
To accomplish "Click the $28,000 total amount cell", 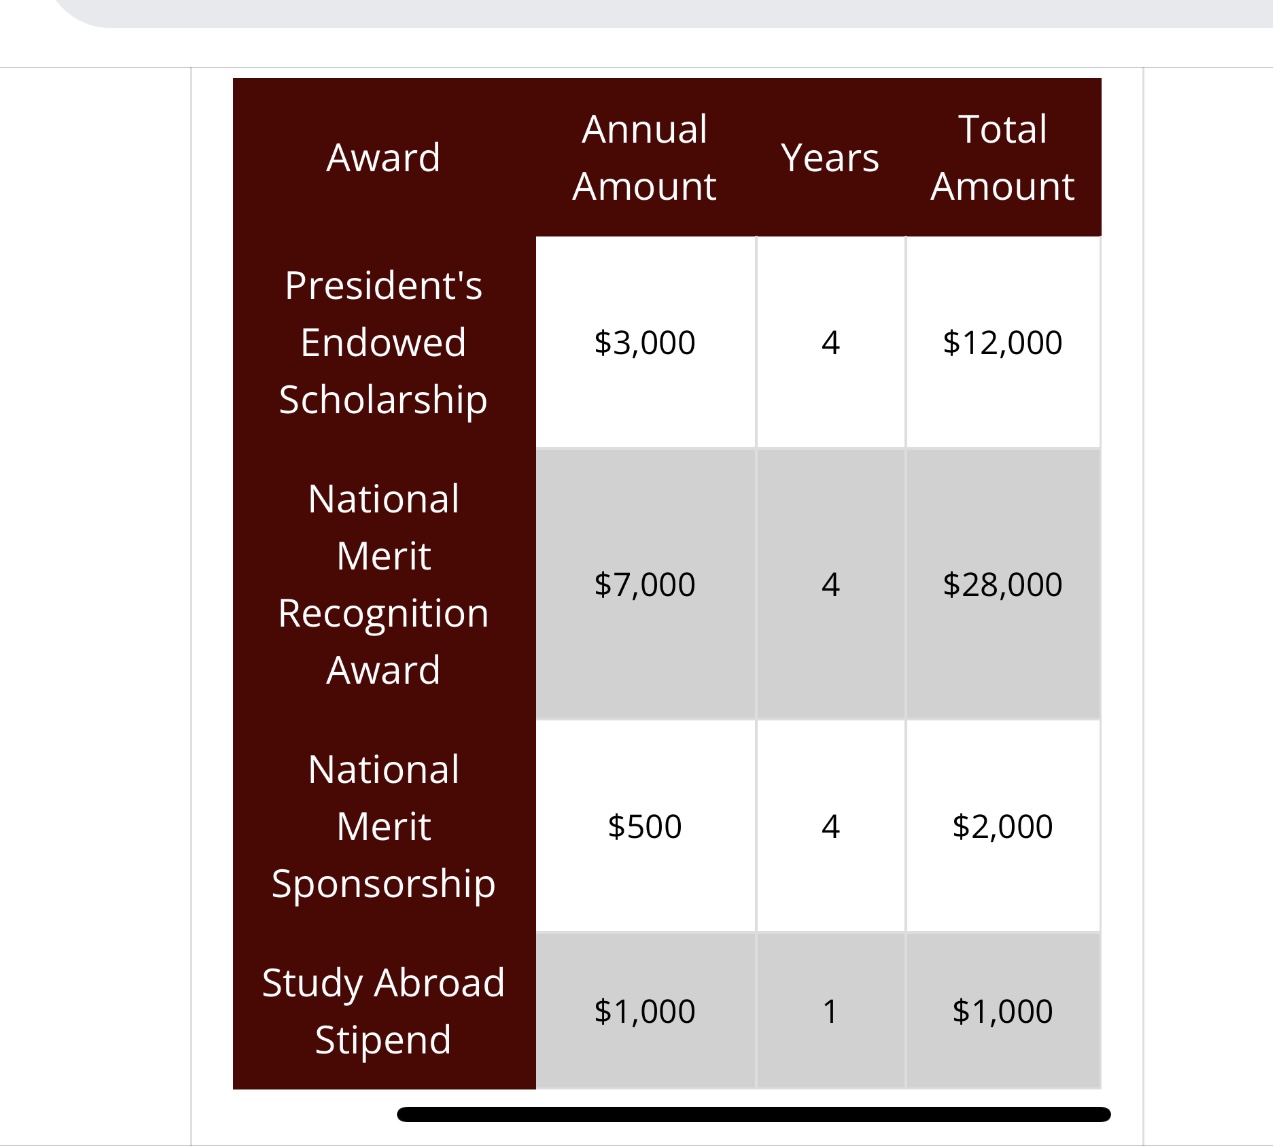I will pyautogui.click(x=1003, y=584).
